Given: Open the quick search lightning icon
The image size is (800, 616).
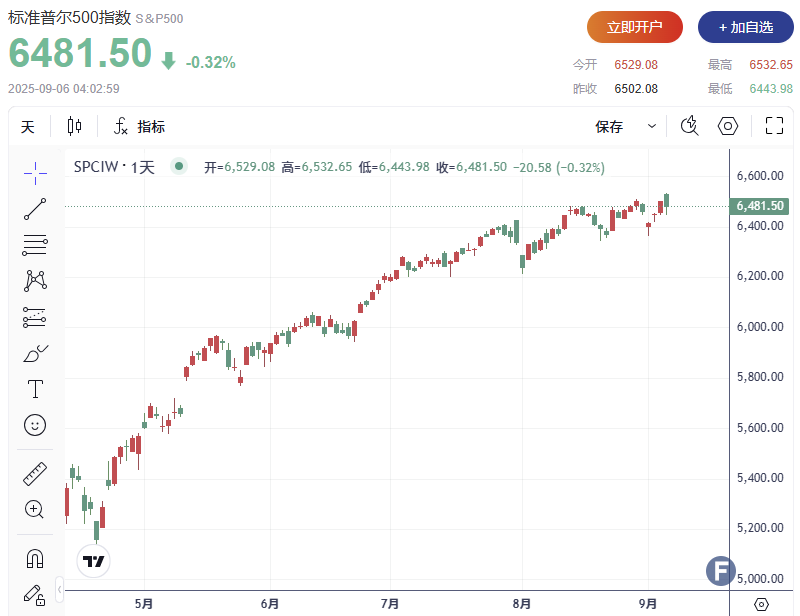Looking at the screenshot, I should pos(690,126).
